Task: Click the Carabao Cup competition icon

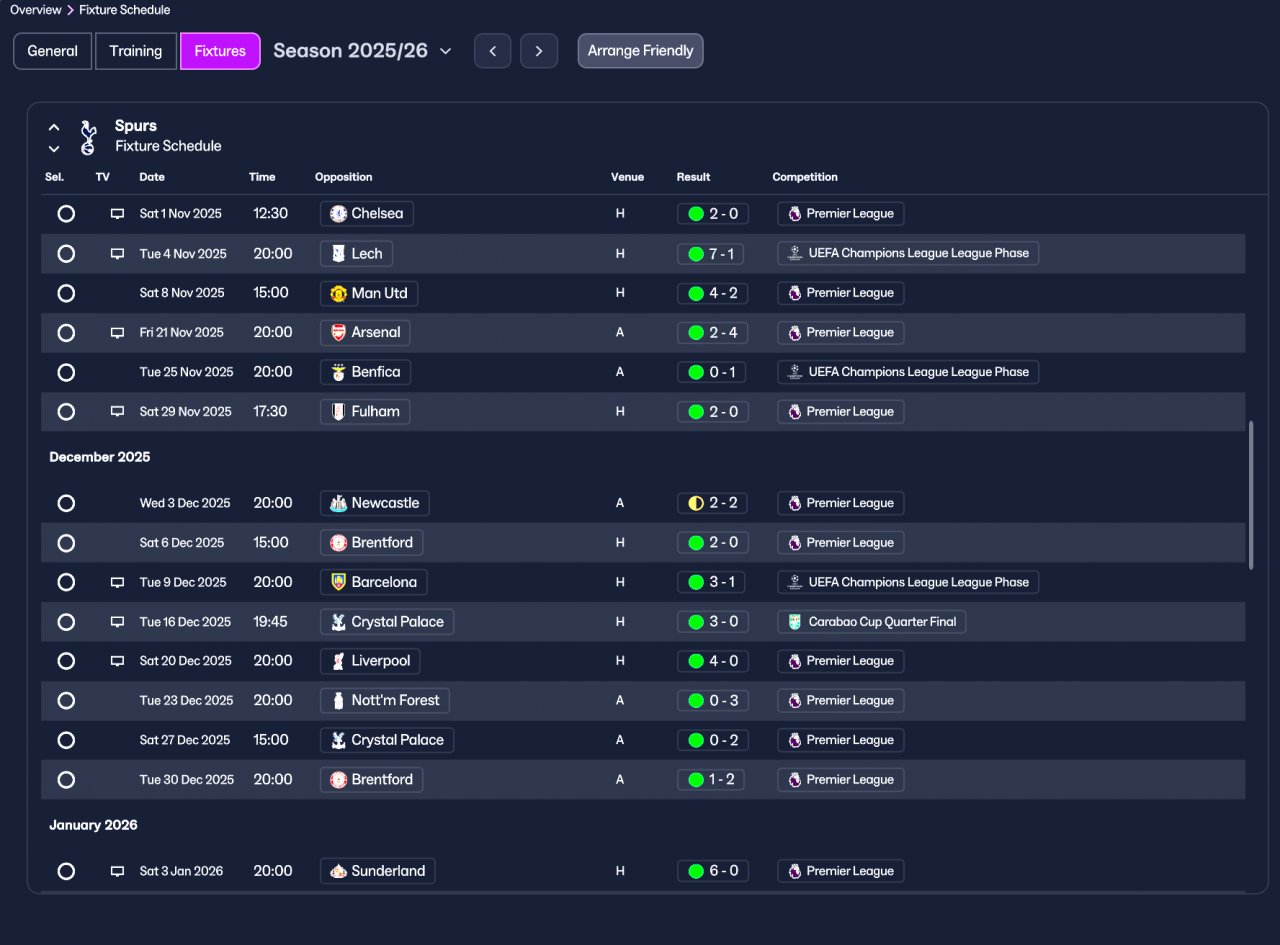Action: pyautogui.click(x=794, y=622)
